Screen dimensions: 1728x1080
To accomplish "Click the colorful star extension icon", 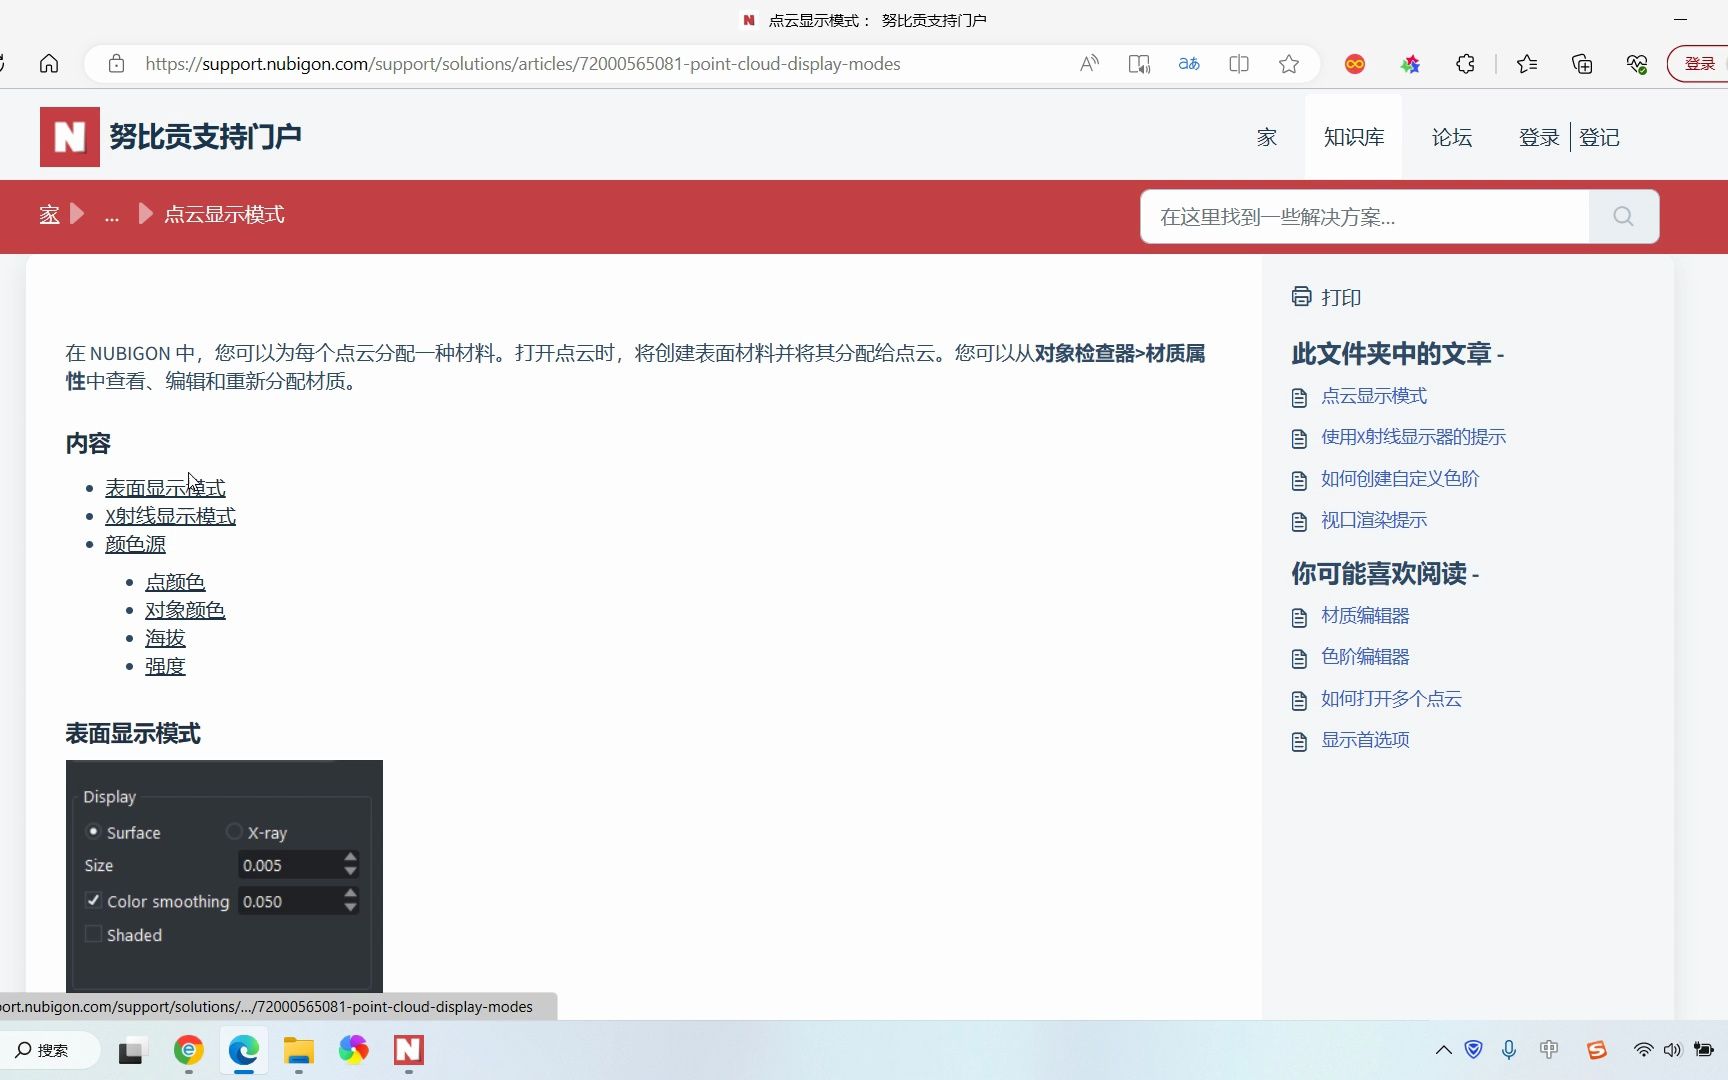I will [x=1410, y=64].
